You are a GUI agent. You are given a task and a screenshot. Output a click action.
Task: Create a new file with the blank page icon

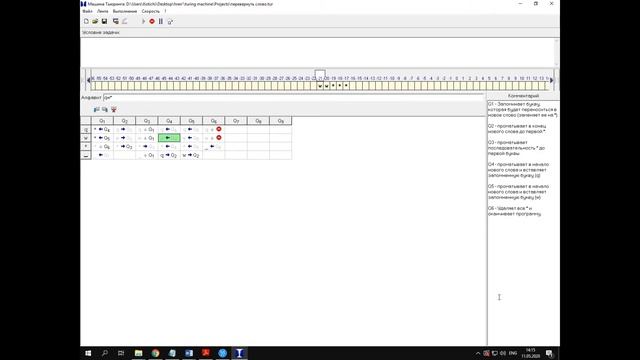pyautogui.click(x=86, y=21)
